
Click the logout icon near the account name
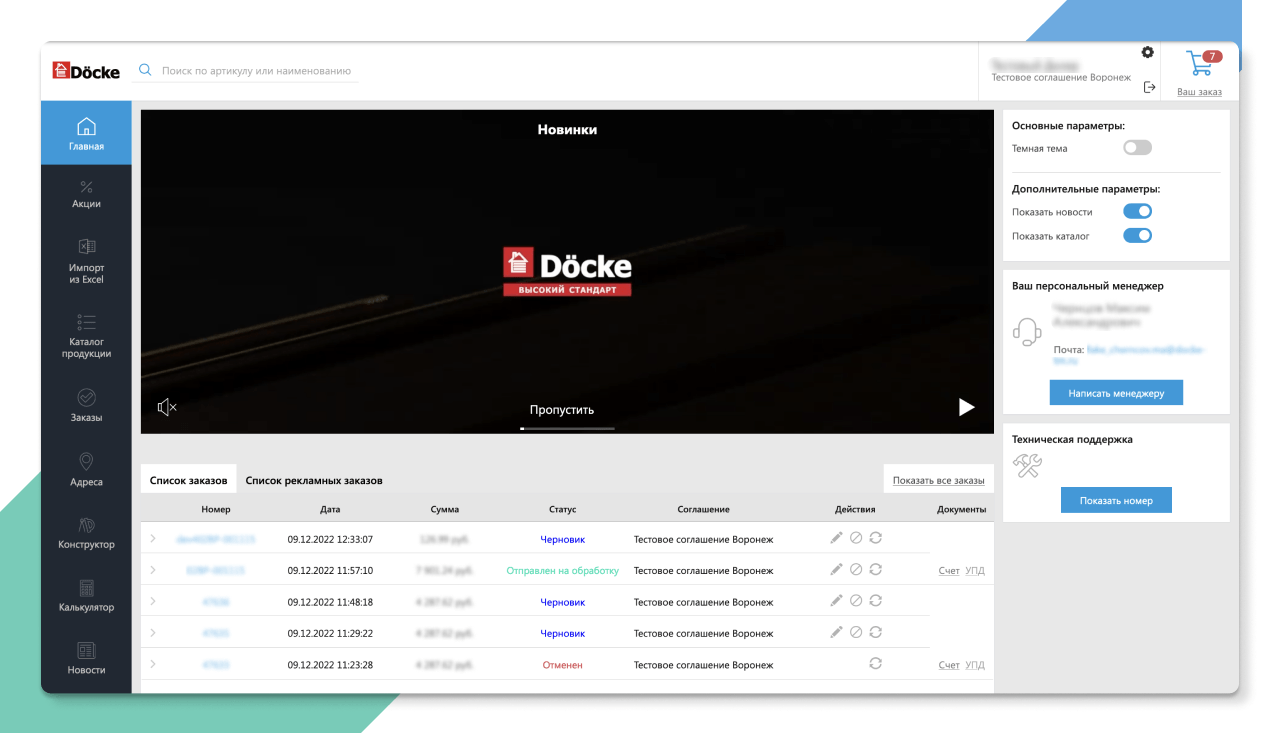1149,87
